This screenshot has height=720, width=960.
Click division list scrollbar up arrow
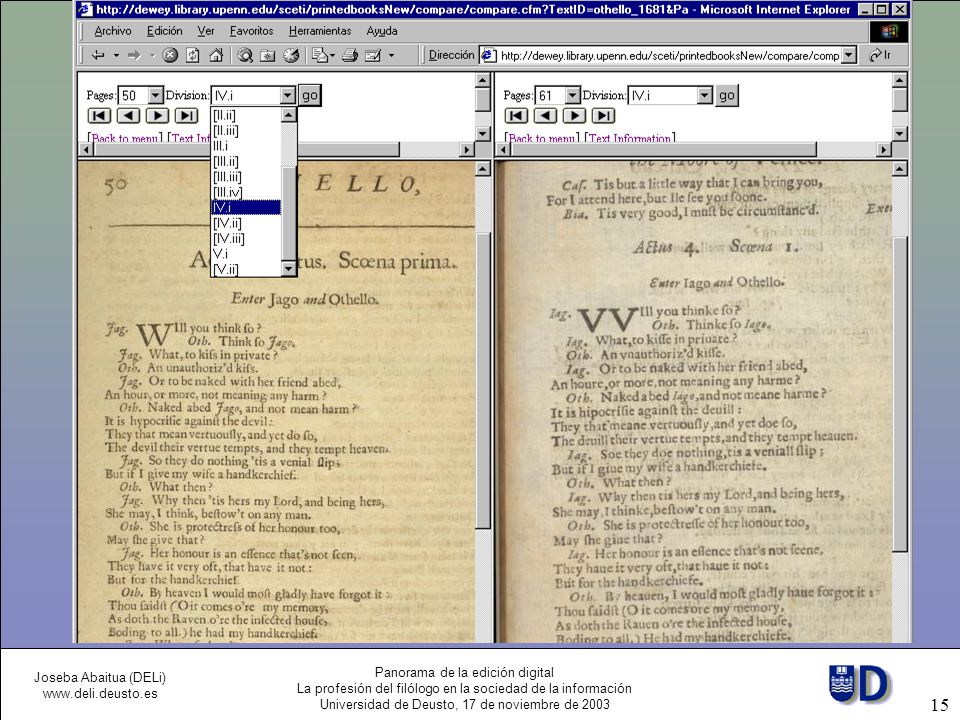[289, 114]
